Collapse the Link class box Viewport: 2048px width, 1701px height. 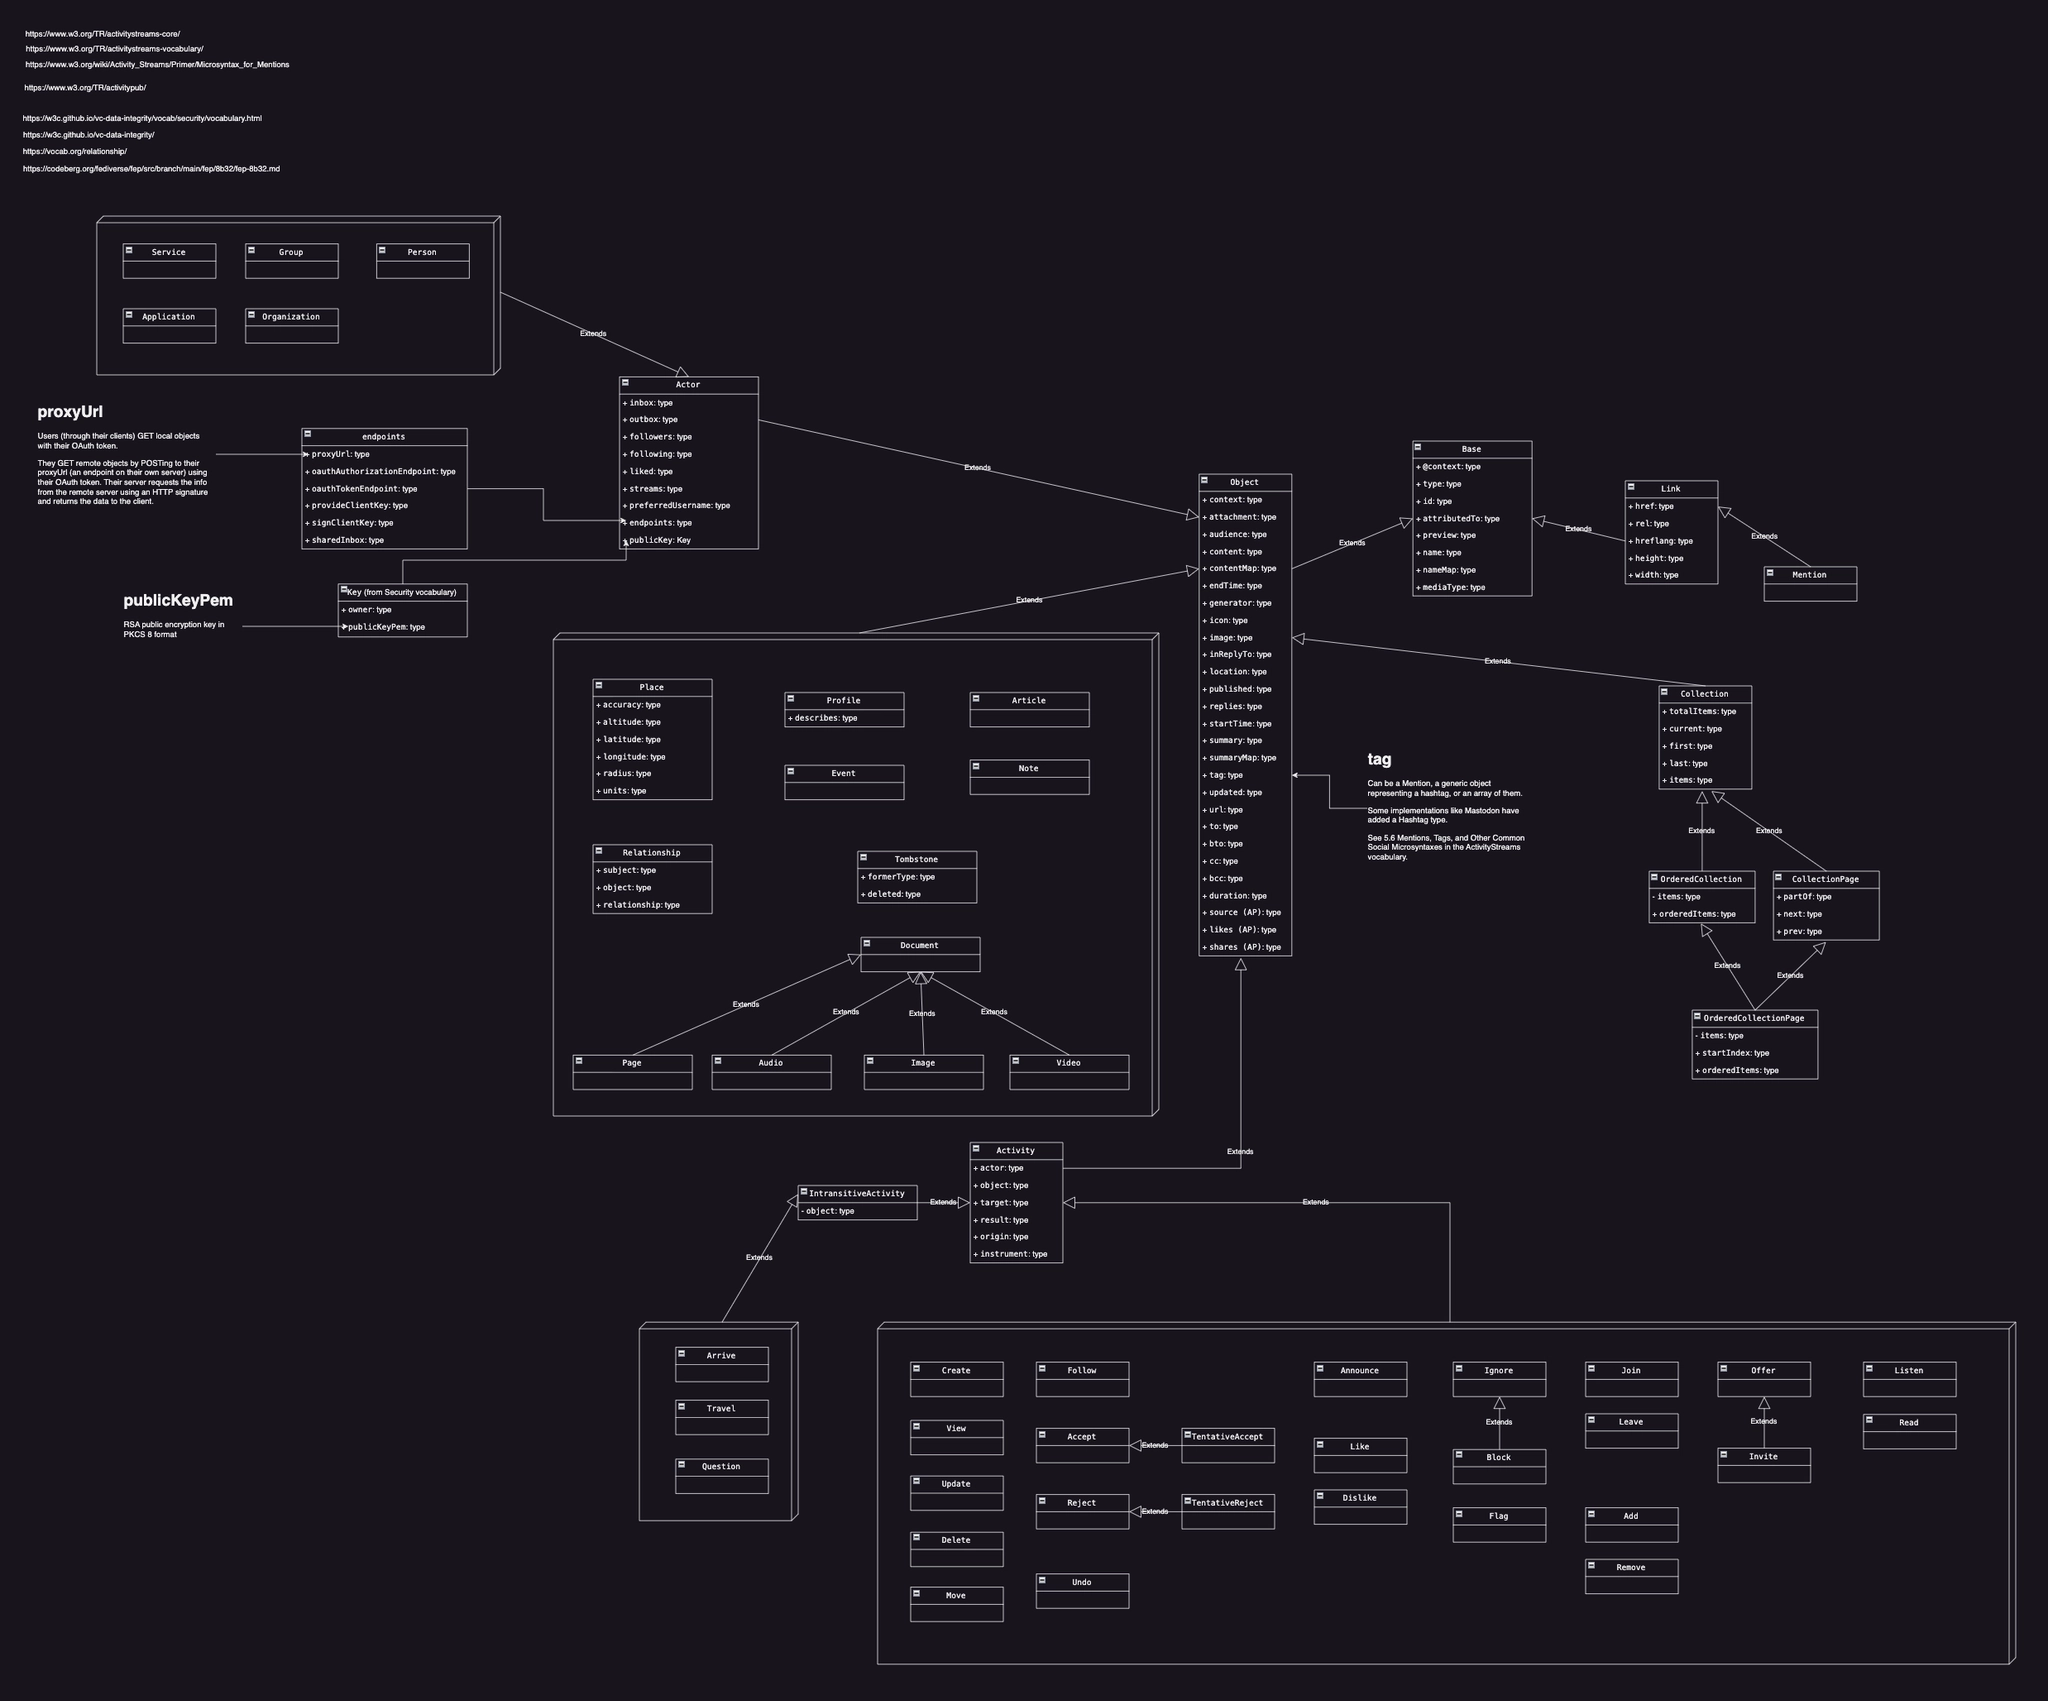(x=1631, y=487)
